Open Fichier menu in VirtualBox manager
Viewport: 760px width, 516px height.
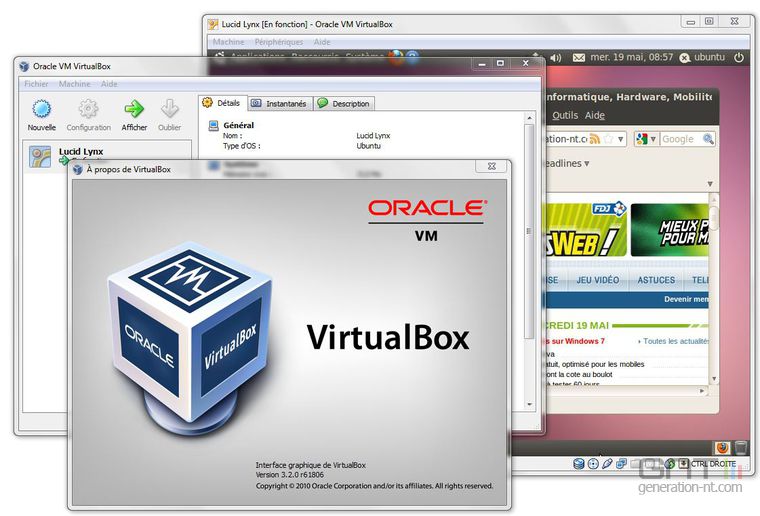(x=36, y=84)
